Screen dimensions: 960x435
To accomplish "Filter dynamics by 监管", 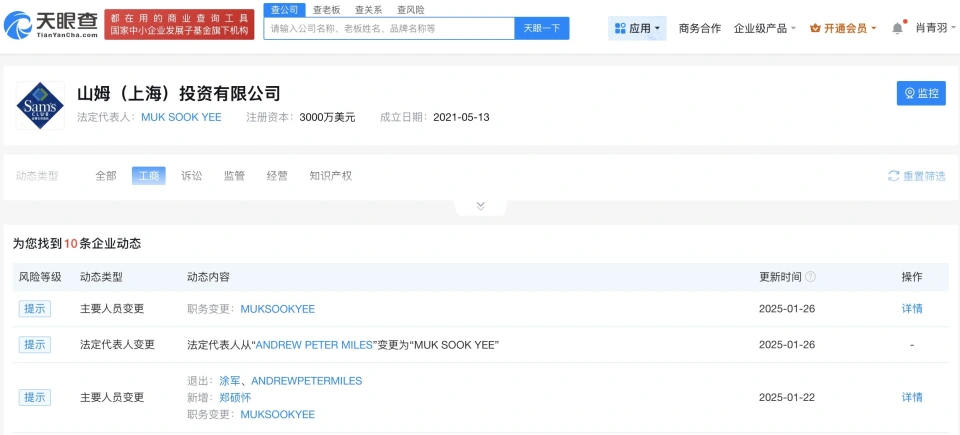I will point(234,176).
